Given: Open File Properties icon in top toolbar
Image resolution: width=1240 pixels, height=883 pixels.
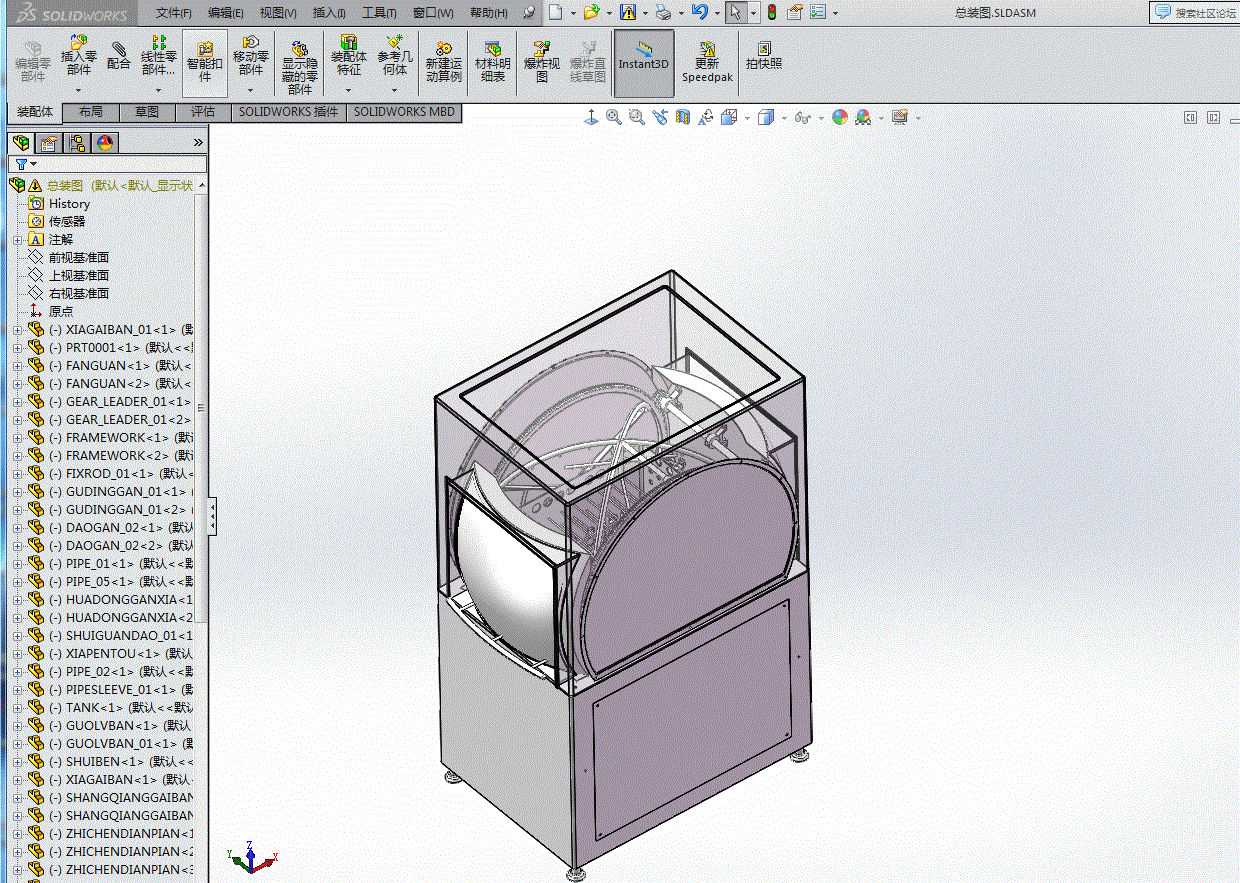Looking at the screenshot, I should pyautogui.click(x=795, y=12).
